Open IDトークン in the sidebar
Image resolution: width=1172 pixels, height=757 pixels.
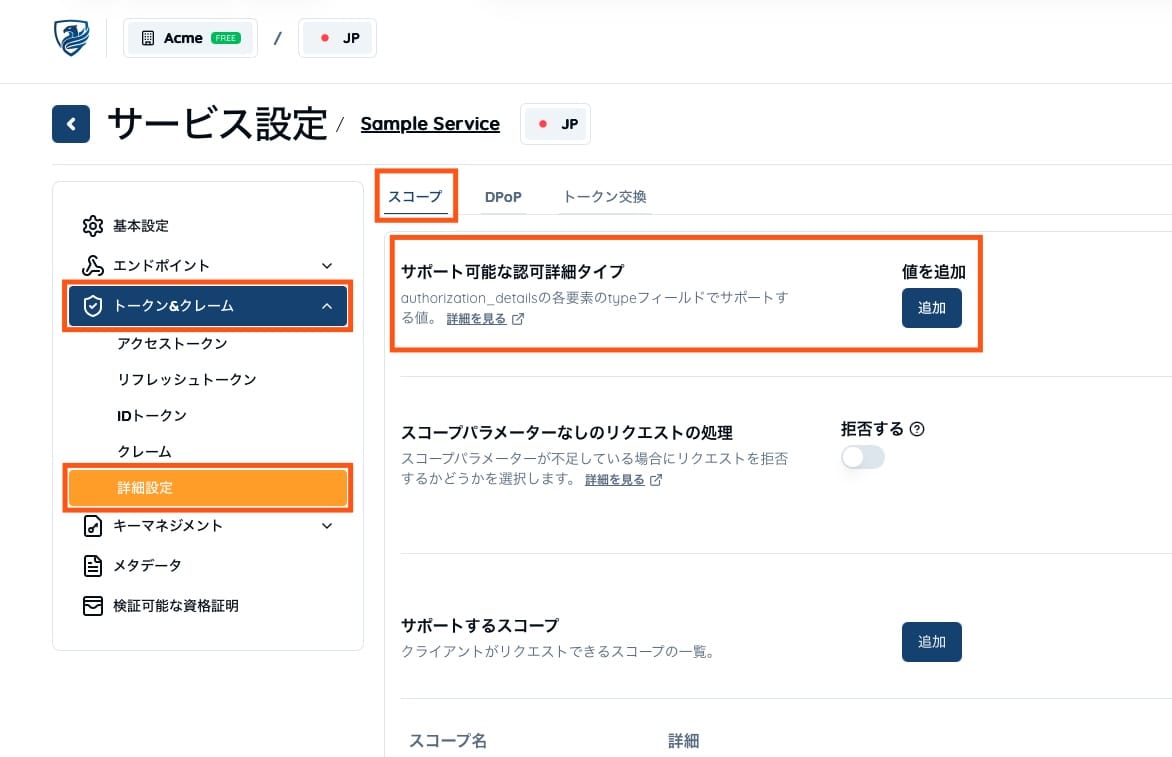152,415
